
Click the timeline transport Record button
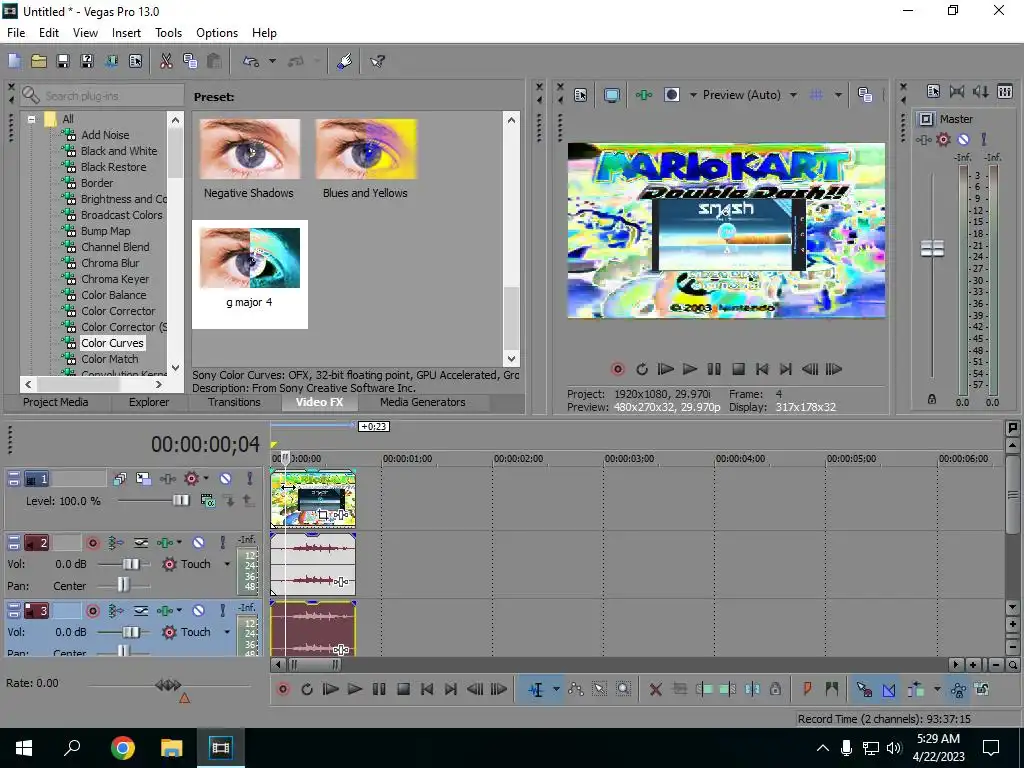point(283,689)
